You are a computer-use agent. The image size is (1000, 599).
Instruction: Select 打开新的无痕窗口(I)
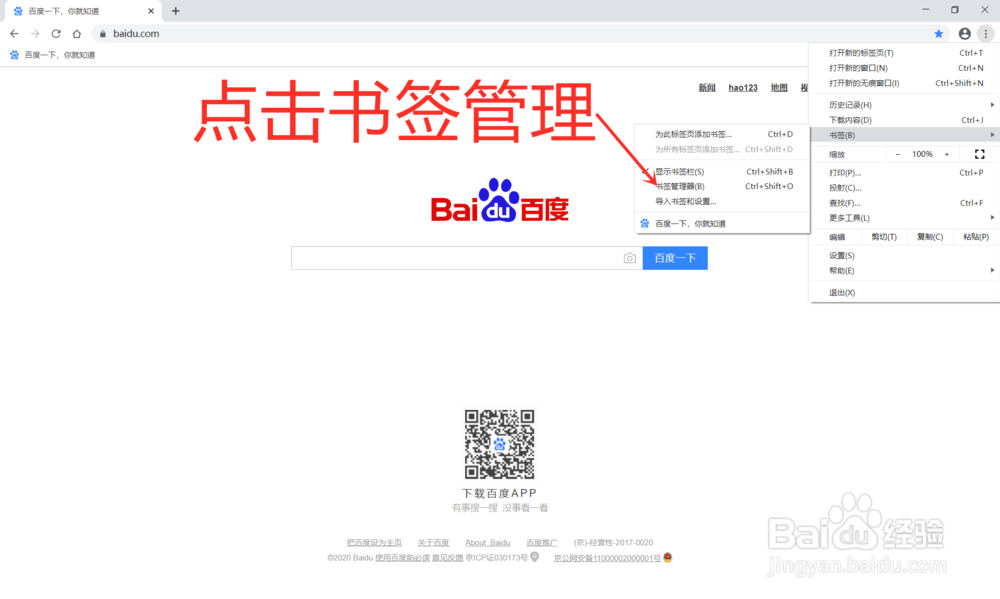click(x=904, y=83)
